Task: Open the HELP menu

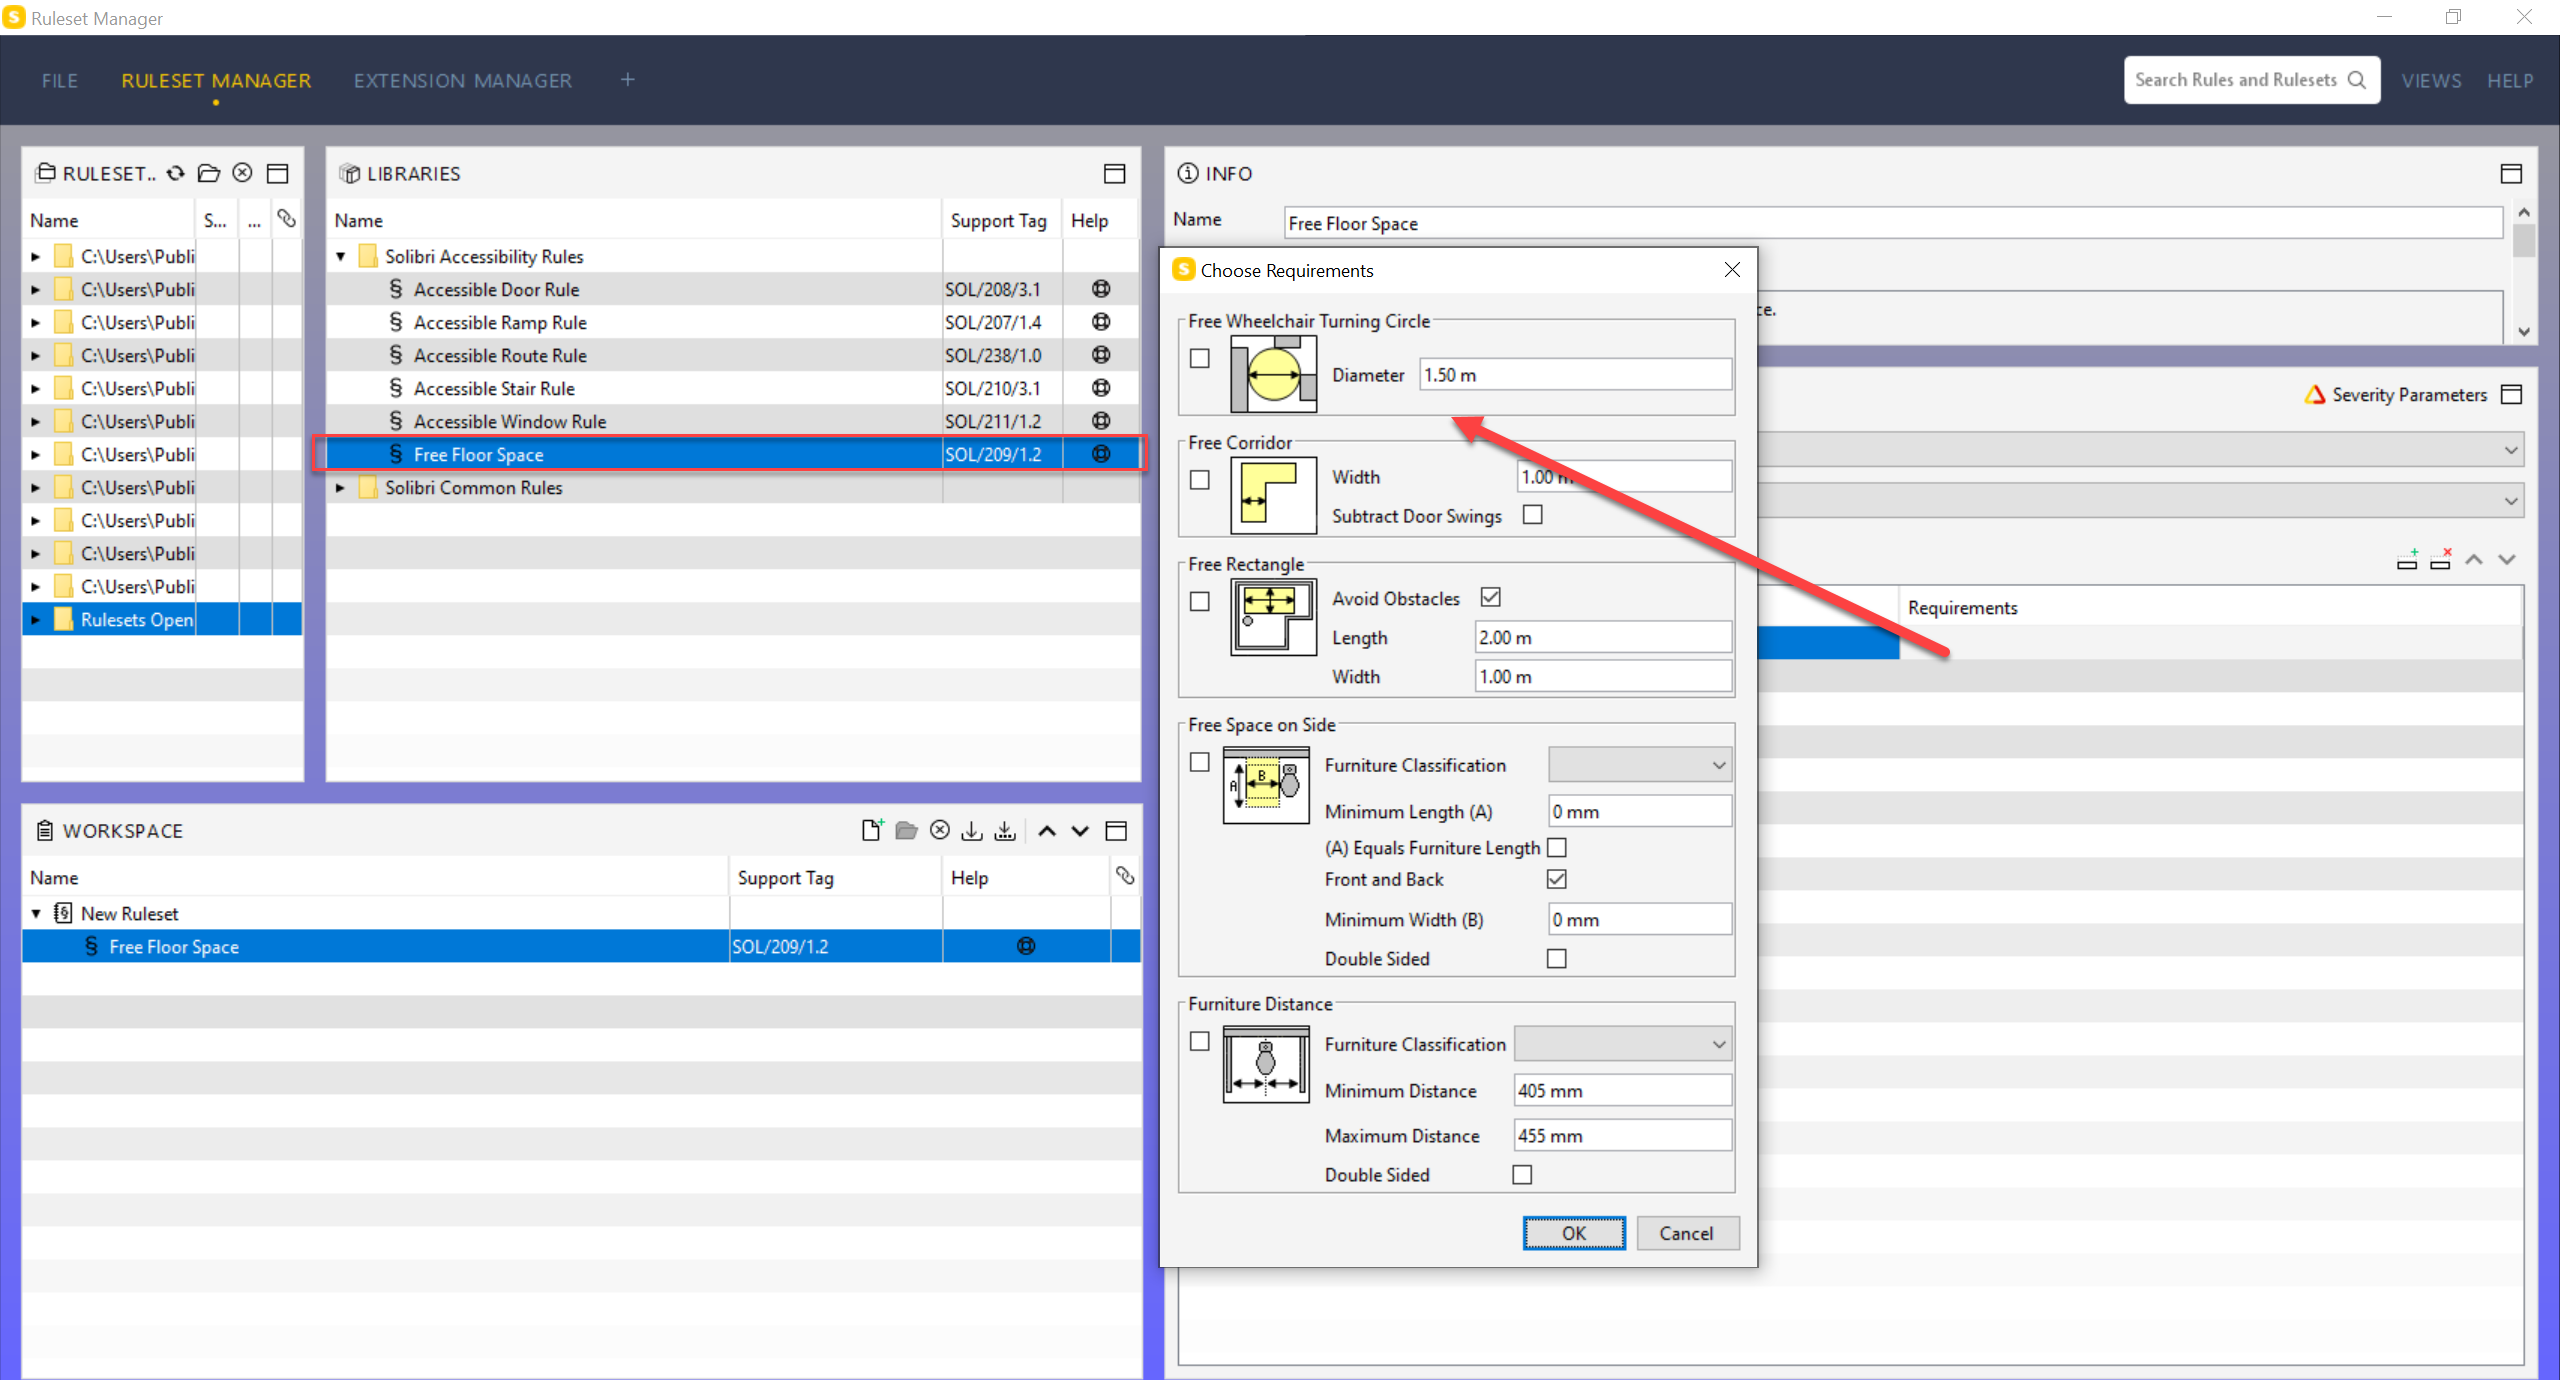Action: click(2510, 80)
